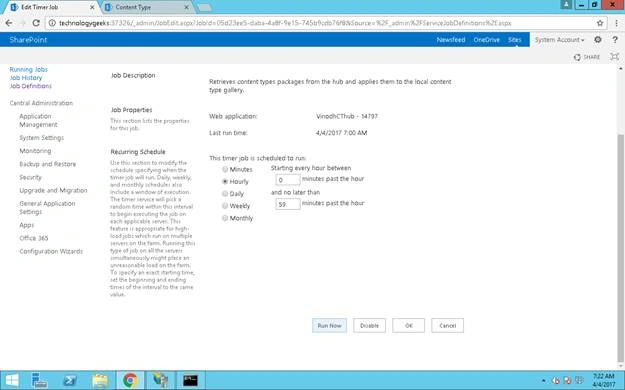Select the Weekly schedule option
Image resolution: width=625 pixels, height=390 pixels.
(225, 206)
